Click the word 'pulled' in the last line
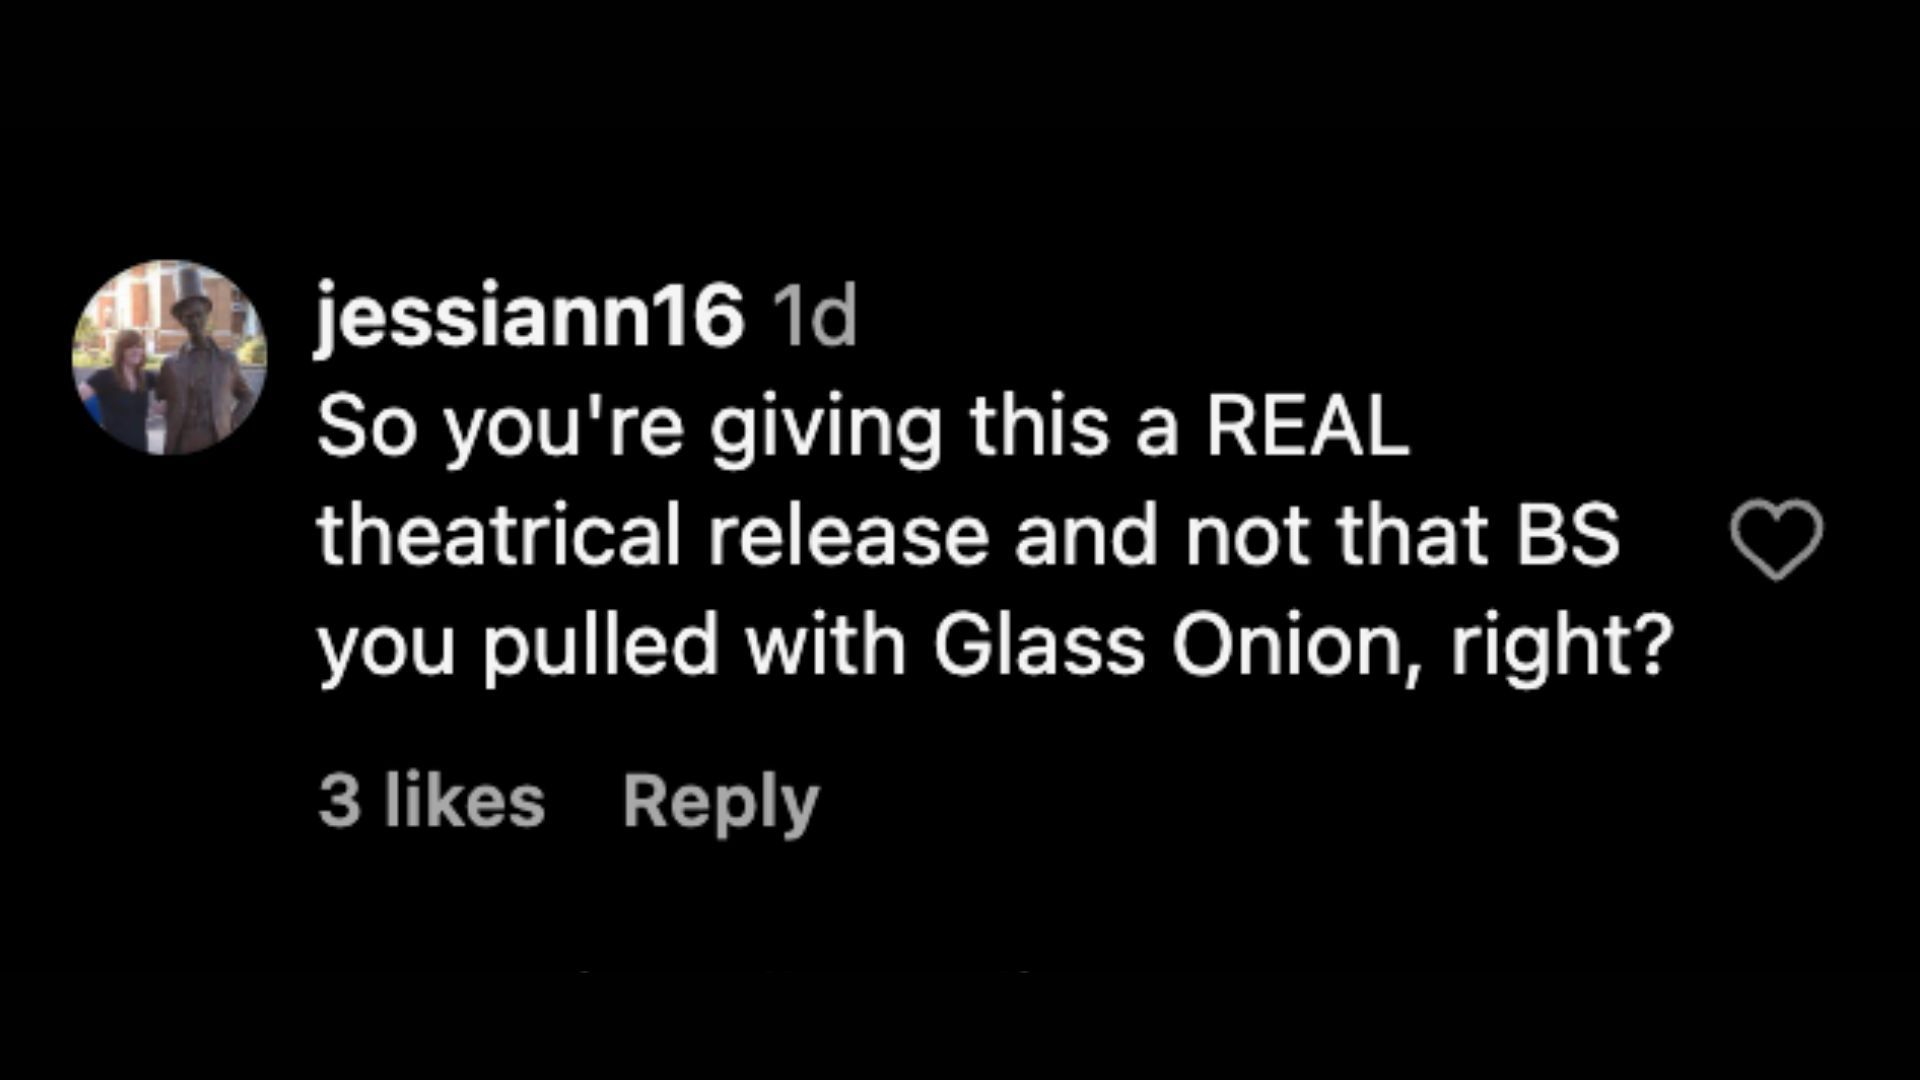This screenshot has height=1080, width=1920. [x=601, y=647]
